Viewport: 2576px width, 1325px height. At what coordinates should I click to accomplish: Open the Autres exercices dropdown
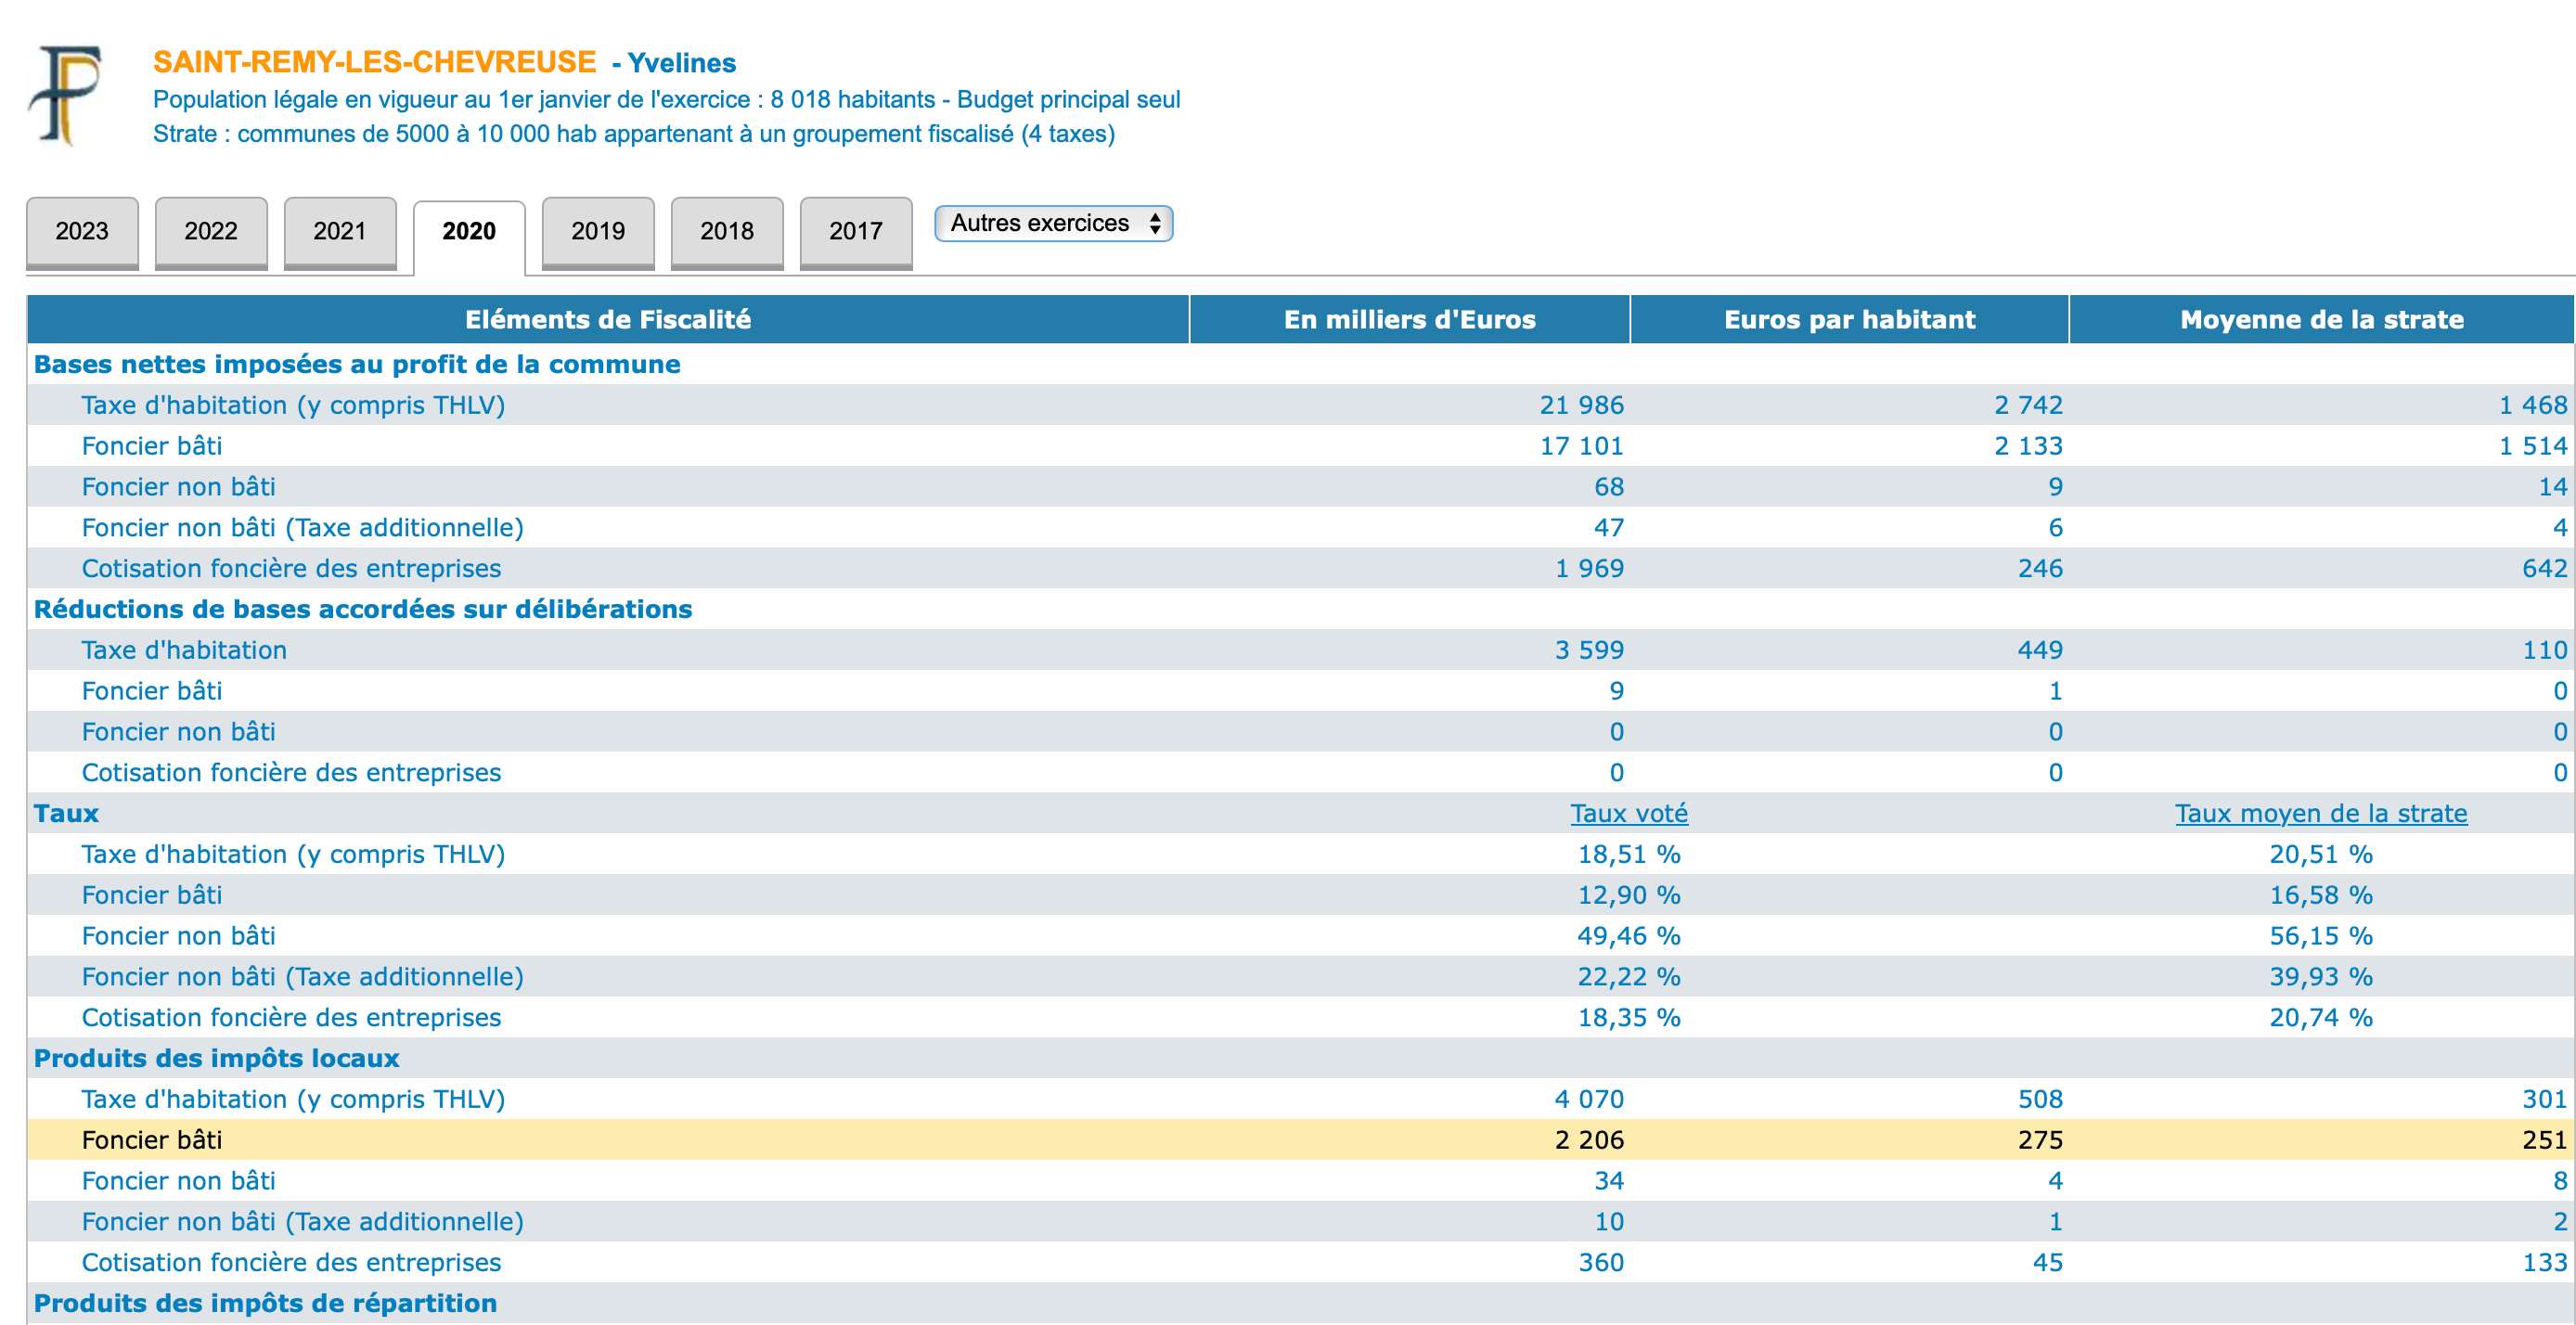[x=1053, y=223]
